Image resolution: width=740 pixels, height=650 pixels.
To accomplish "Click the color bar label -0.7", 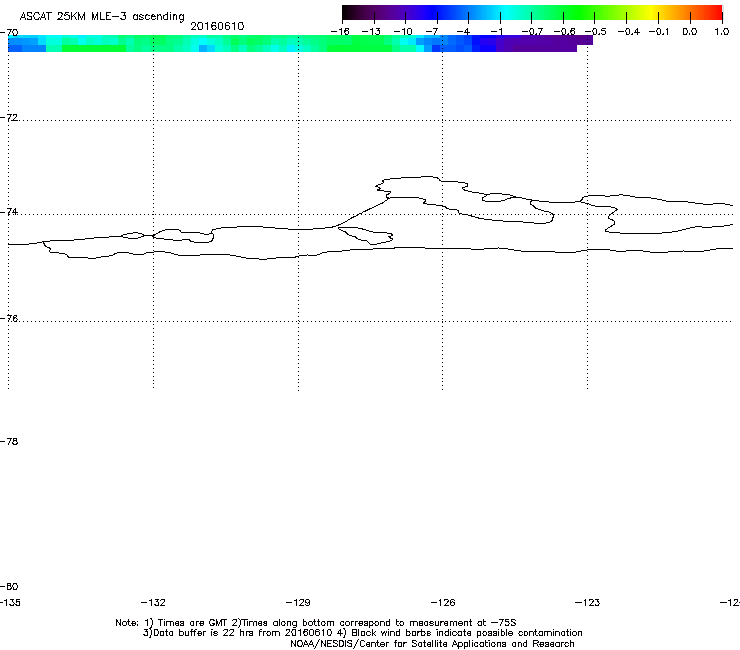I will (x=532, y=32).
